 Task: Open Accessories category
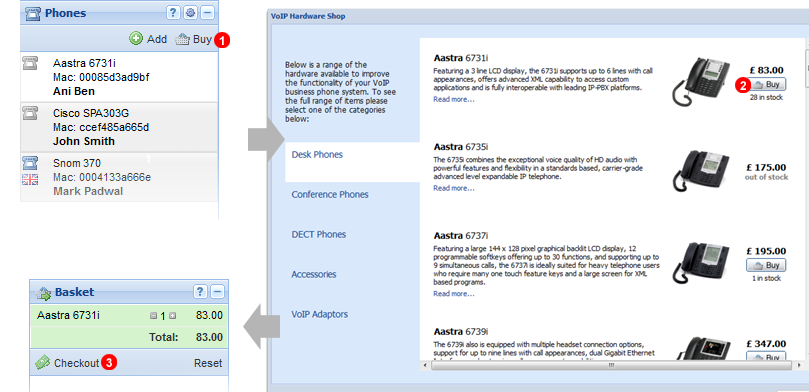point(313,274)
